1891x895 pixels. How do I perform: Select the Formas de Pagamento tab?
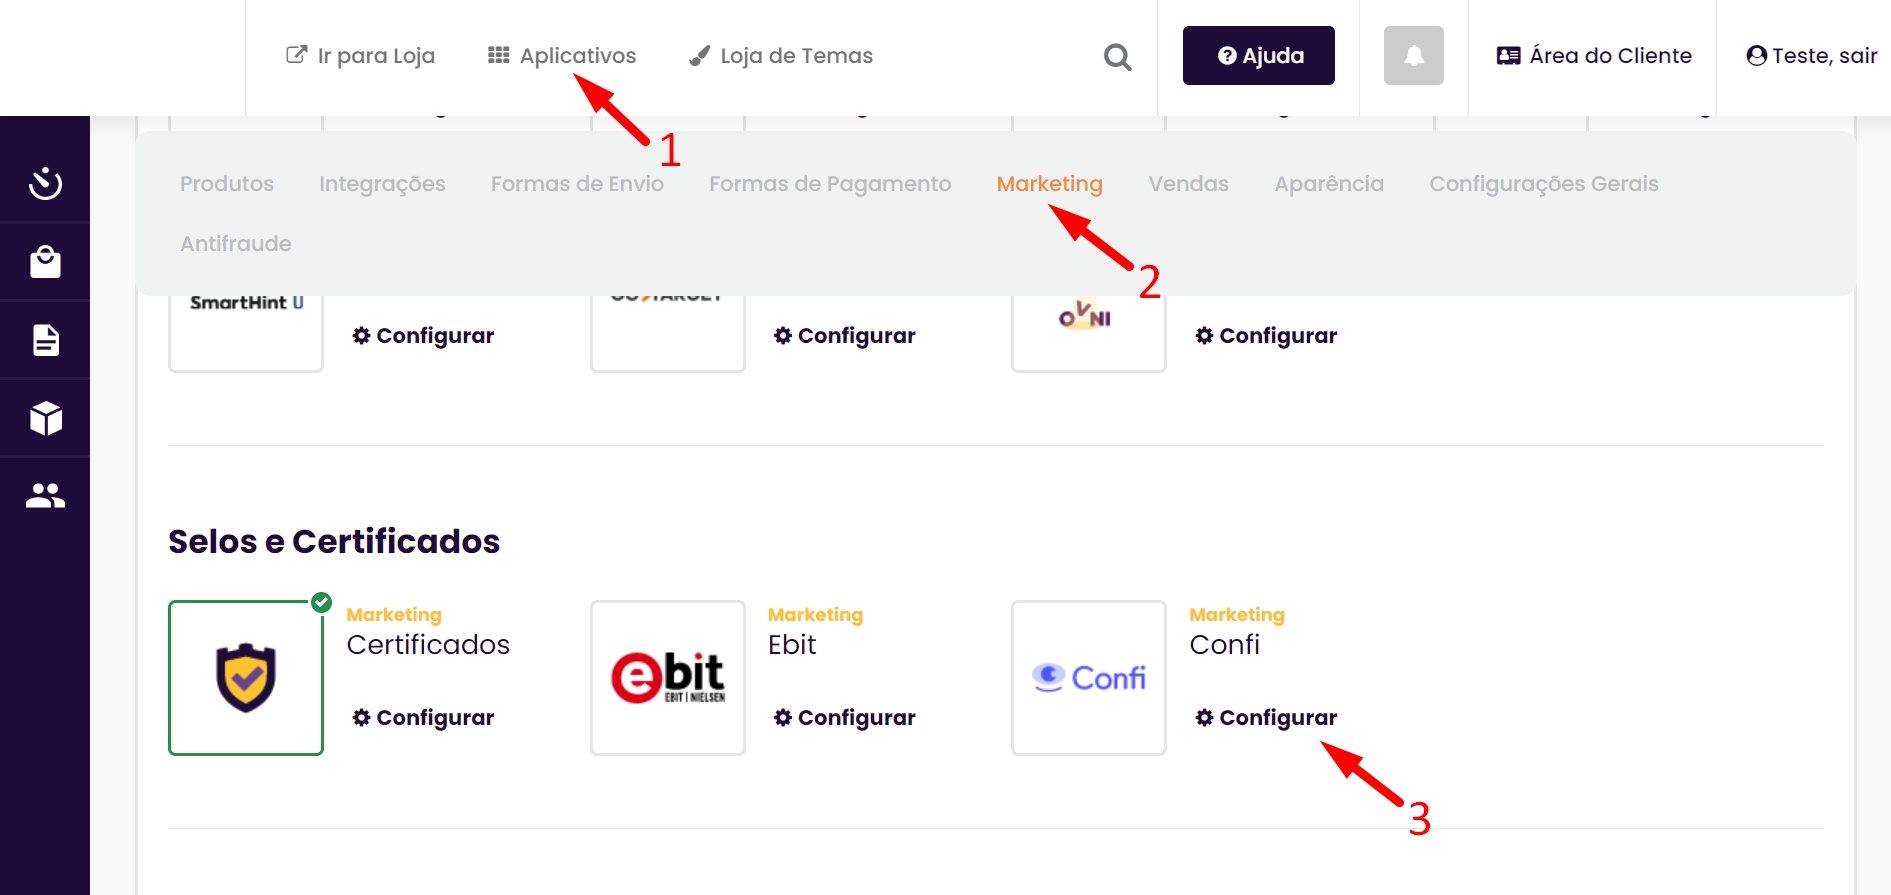[x=830, y=184]
